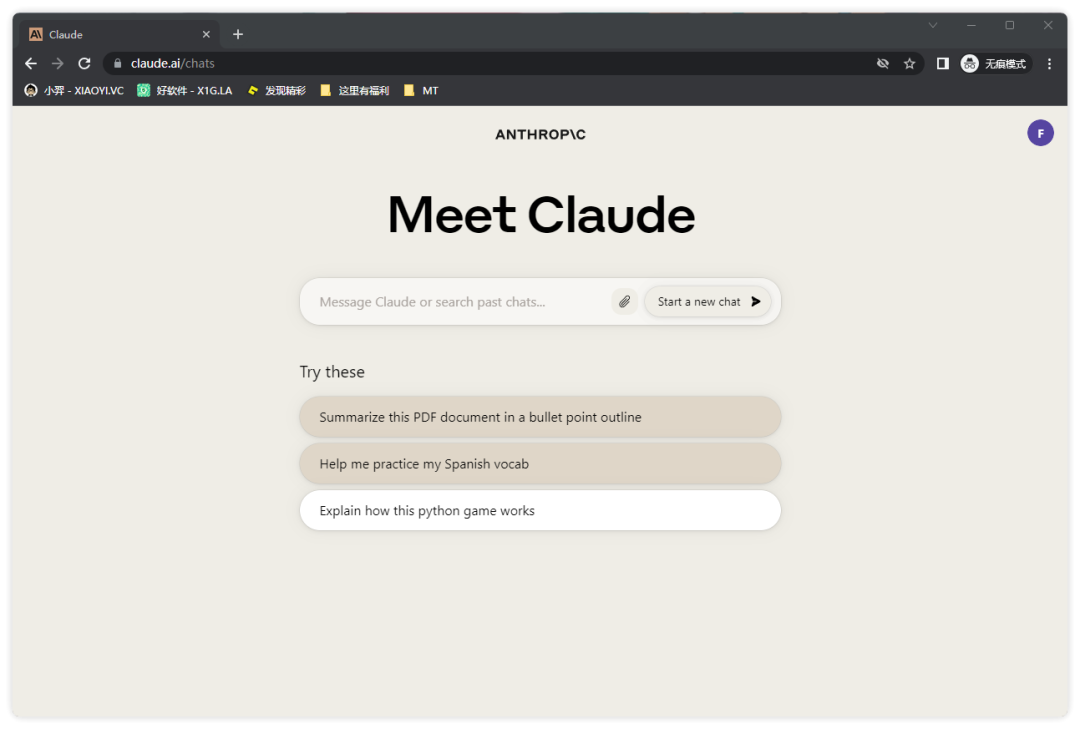
Task: Open the Chrome three-dot menu
Action: pyautogui.click(x=1049, y=63)
